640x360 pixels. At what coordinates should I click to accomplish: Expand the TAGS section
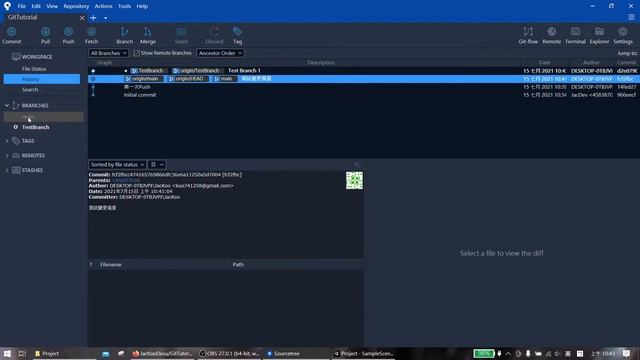7,141
